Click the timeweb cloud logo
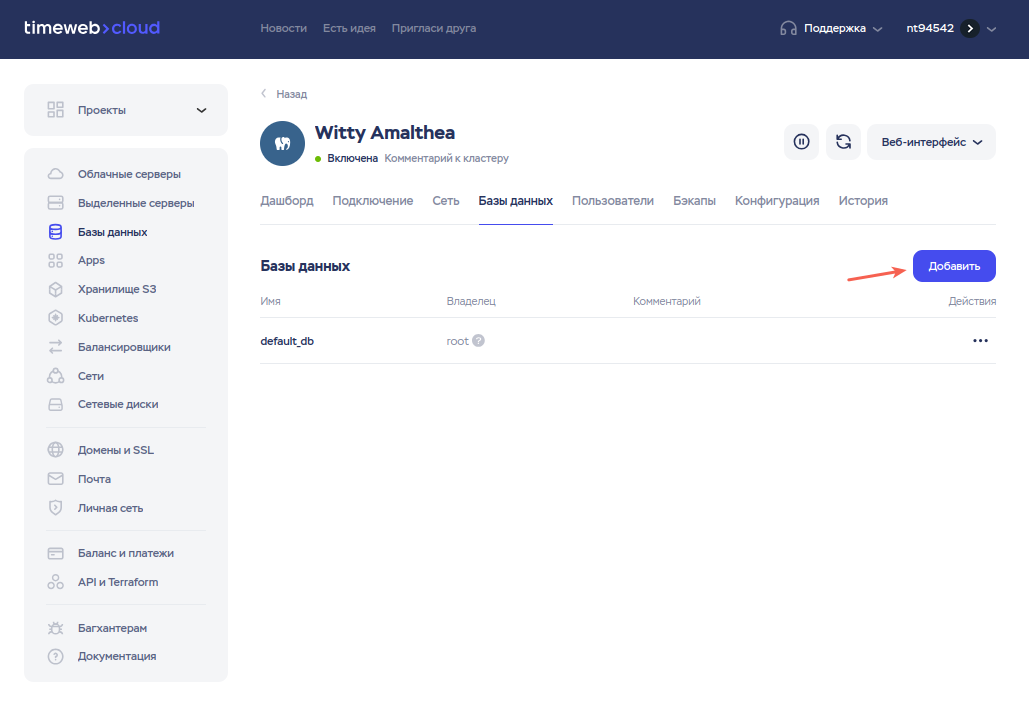Screen dimensions: 1029x709 tap(92, 28)
